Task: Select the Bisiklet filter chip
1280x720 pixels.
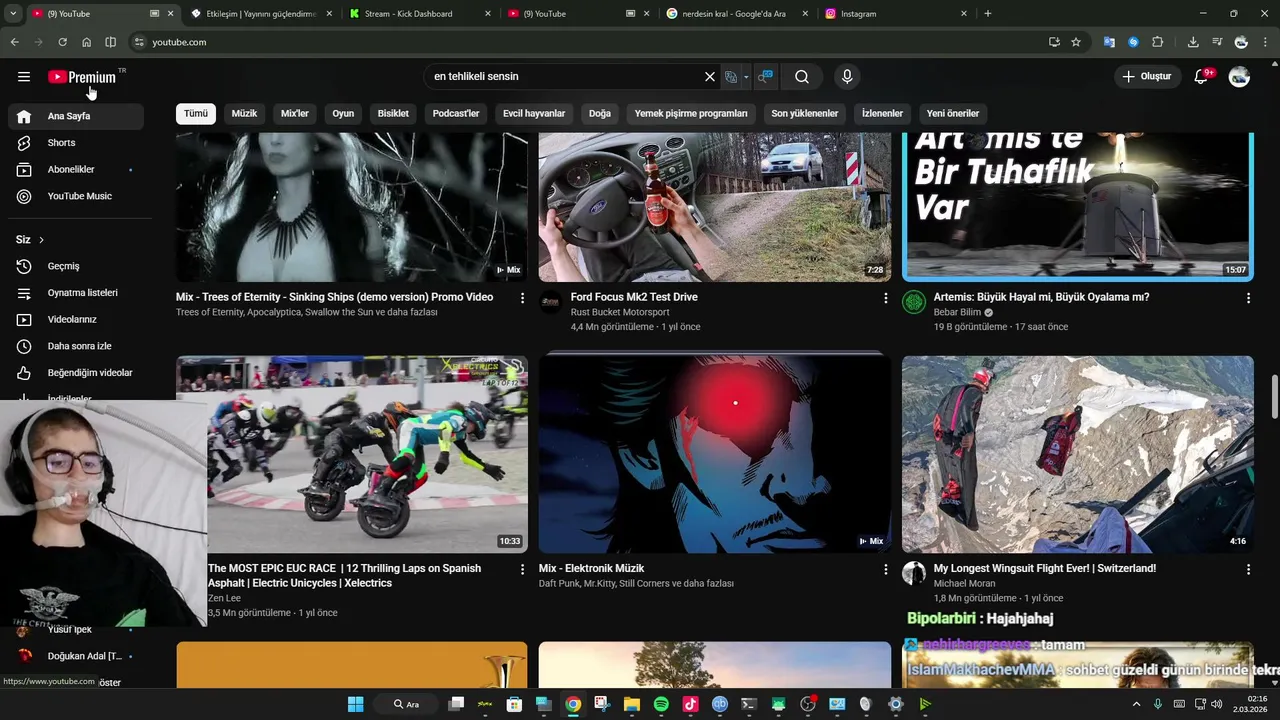Action: pos(393,113)
